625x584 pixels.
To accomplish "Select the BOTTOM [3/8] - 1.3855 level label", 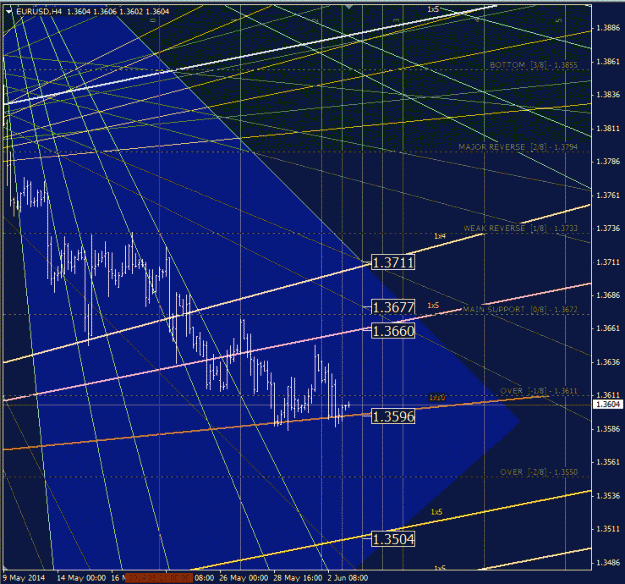I will (x=533, y=65).
